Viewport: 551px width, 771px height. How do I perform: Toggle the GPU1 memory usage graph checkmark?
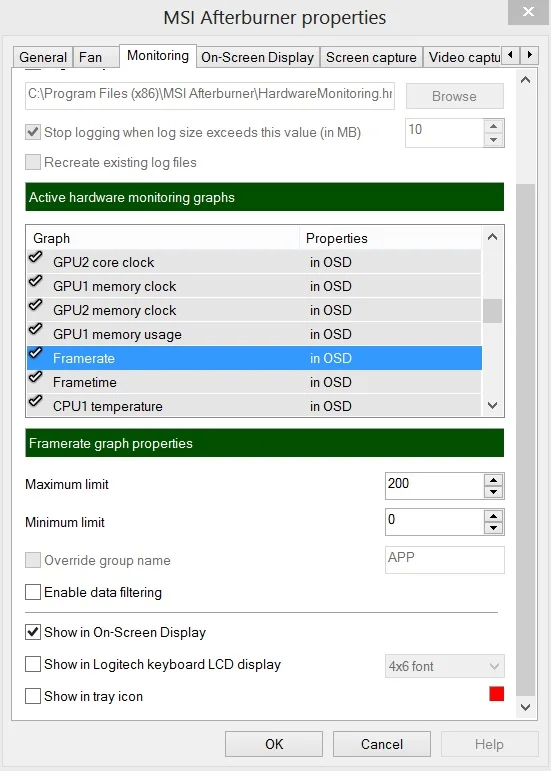click(35, 329)
